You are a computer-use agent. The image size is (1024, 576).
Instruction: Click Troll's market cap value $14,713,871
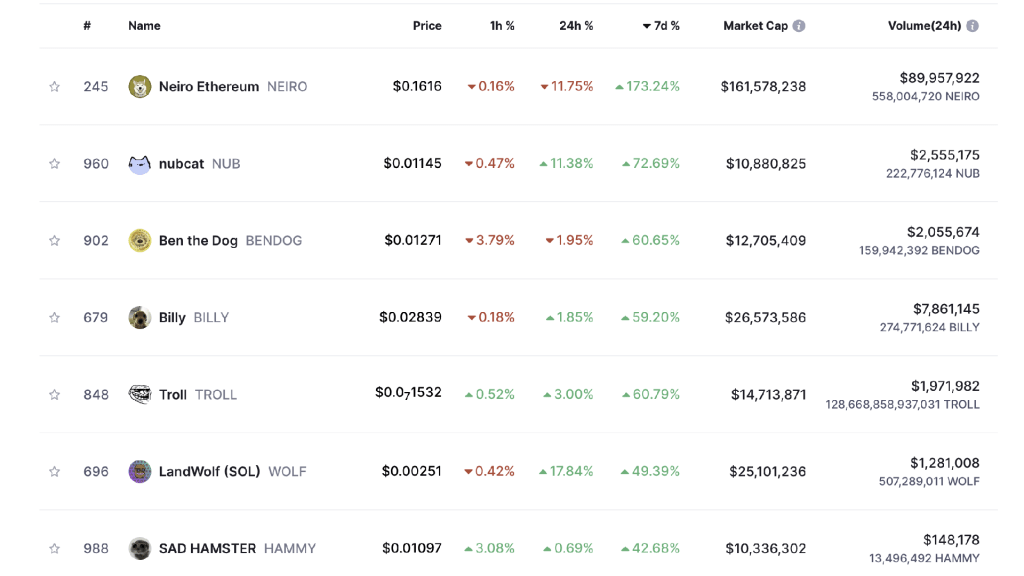[768, 395]
